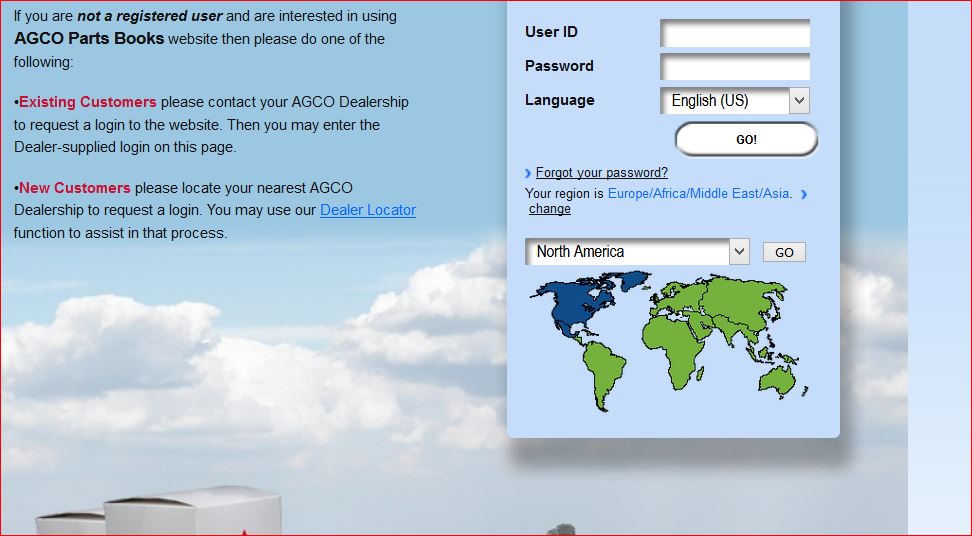
Task: Open the Language dropdown showing English (US)
Action: (735, 100)
